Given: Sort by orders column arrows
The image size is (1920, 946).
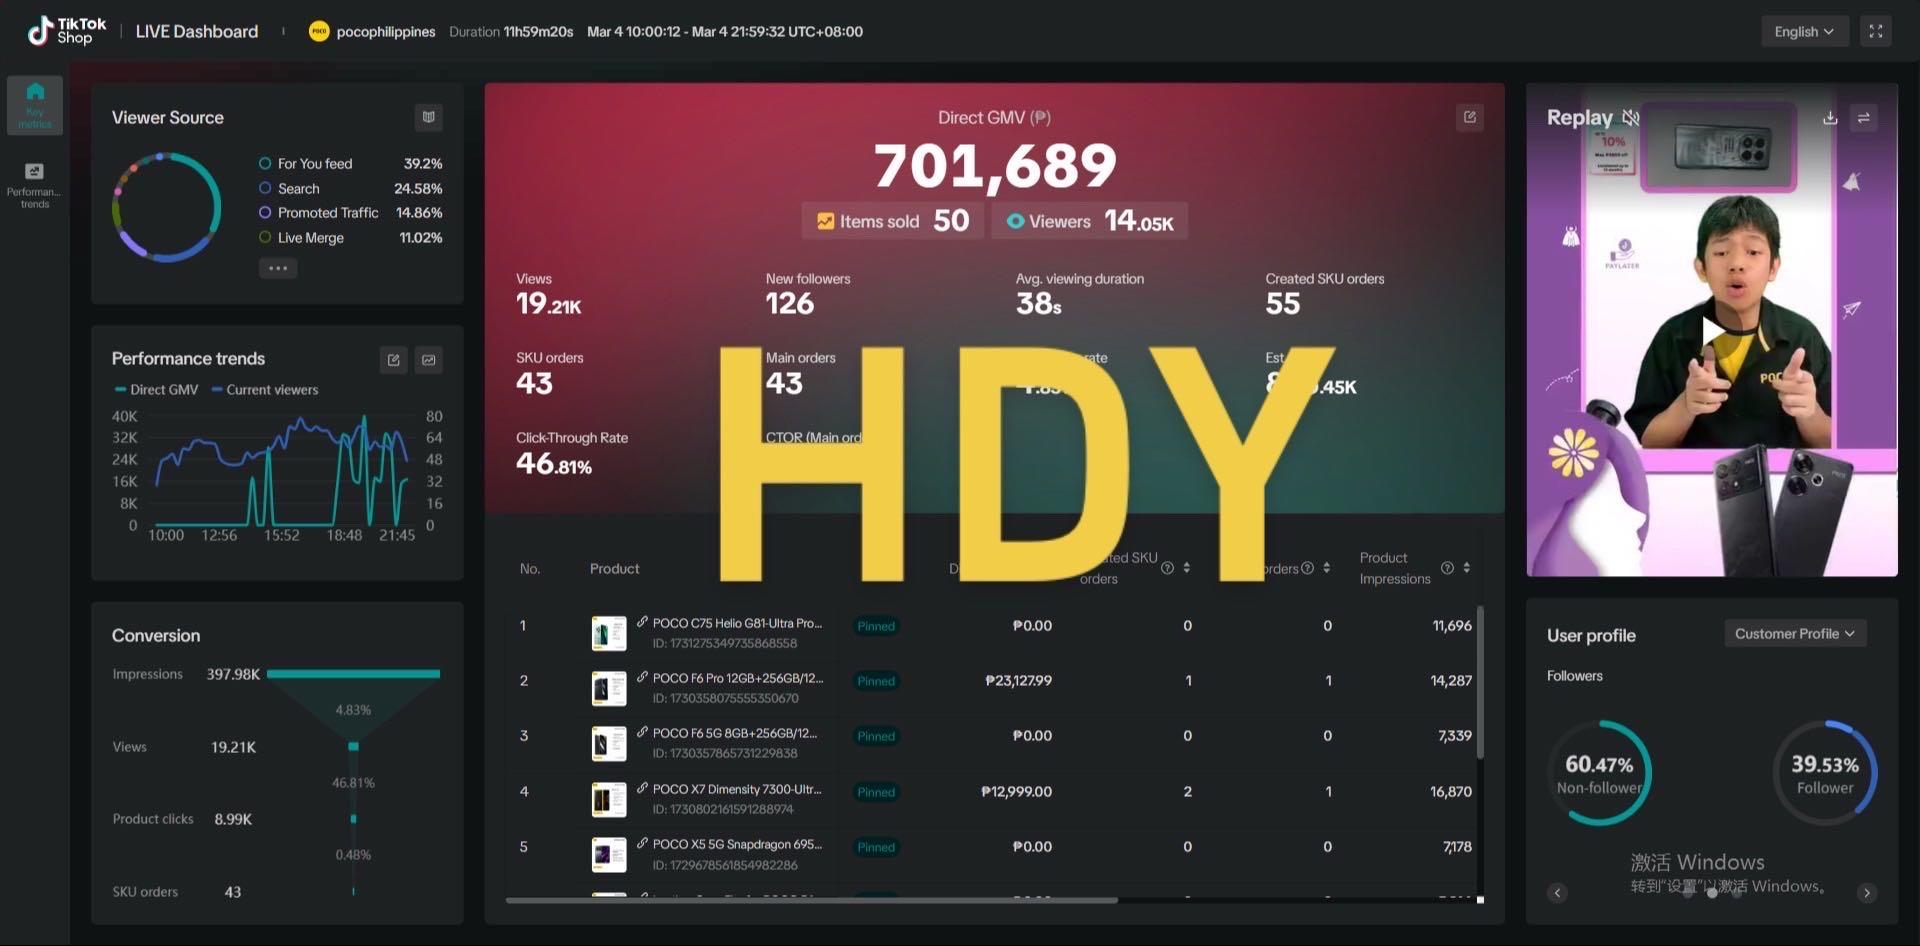Looking at the screenshot, I should (x=1326, y=568).
